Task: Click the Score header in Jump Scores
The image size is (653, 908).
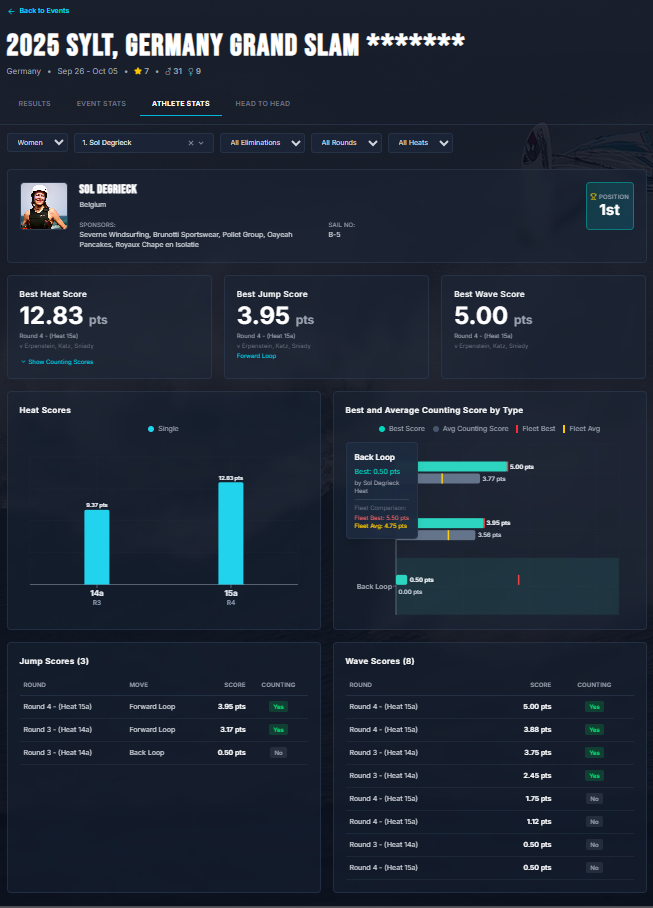Action: (235, 685)
